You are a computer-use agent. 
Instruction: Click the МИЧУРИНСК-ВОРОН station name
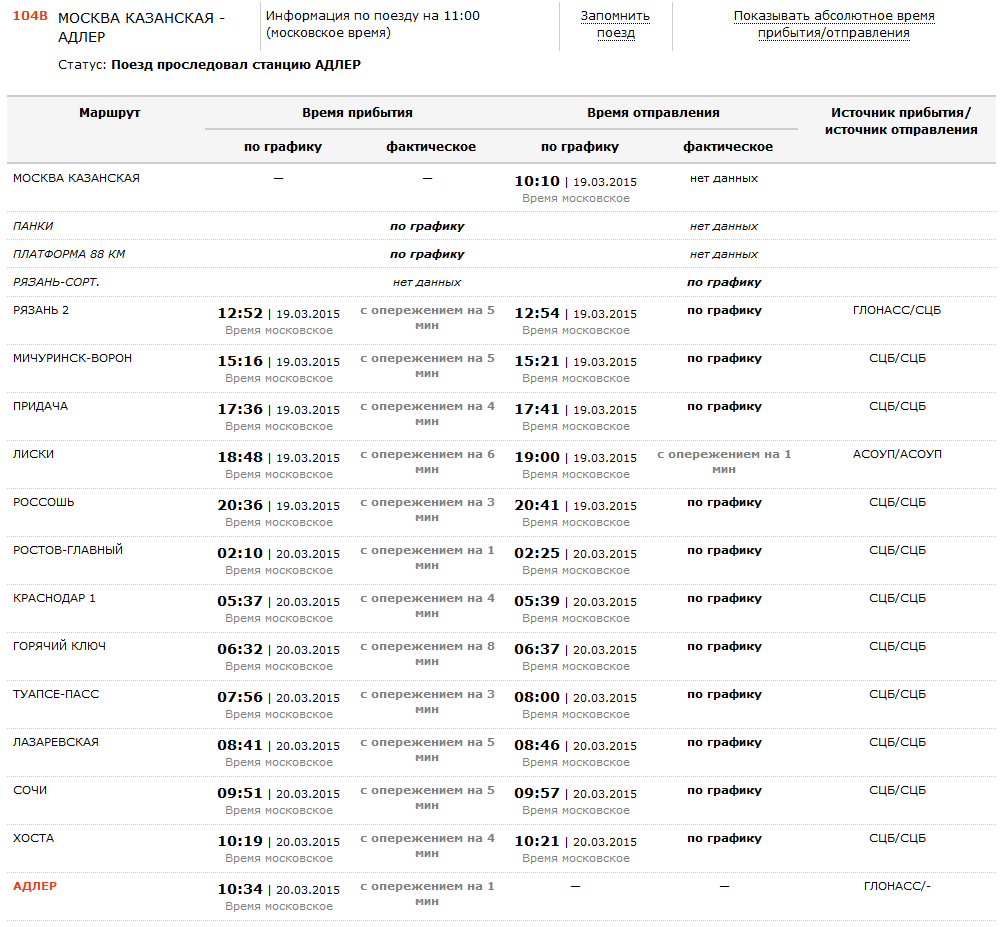point(72,358)
